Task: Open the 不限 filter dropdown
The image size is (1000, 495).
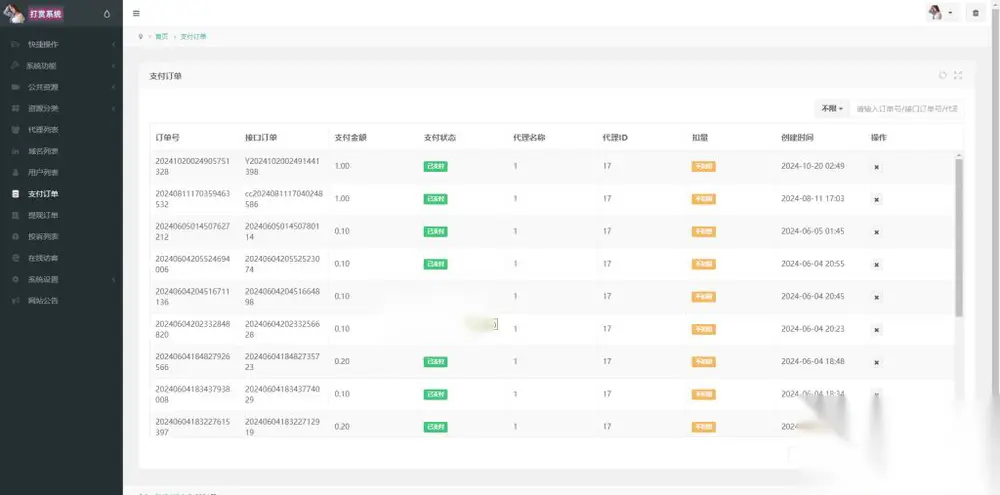Action: coord(832,109)
